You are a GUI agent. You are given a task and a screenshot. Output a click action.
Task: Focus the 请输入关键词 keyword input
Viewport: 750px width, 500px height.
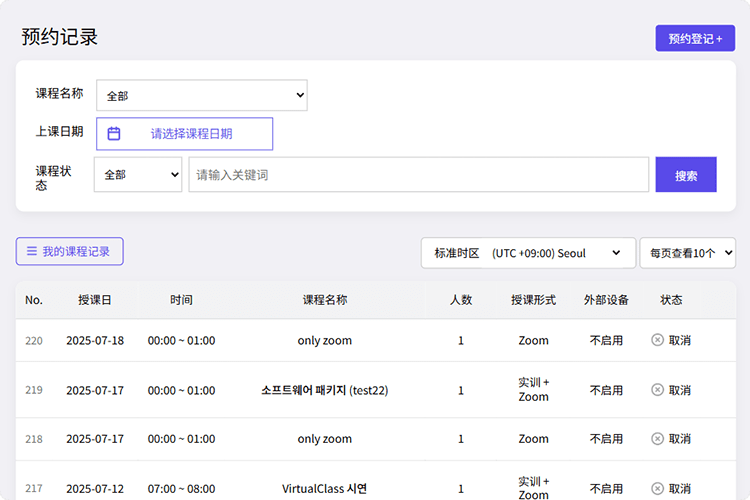tap(419, 175)
